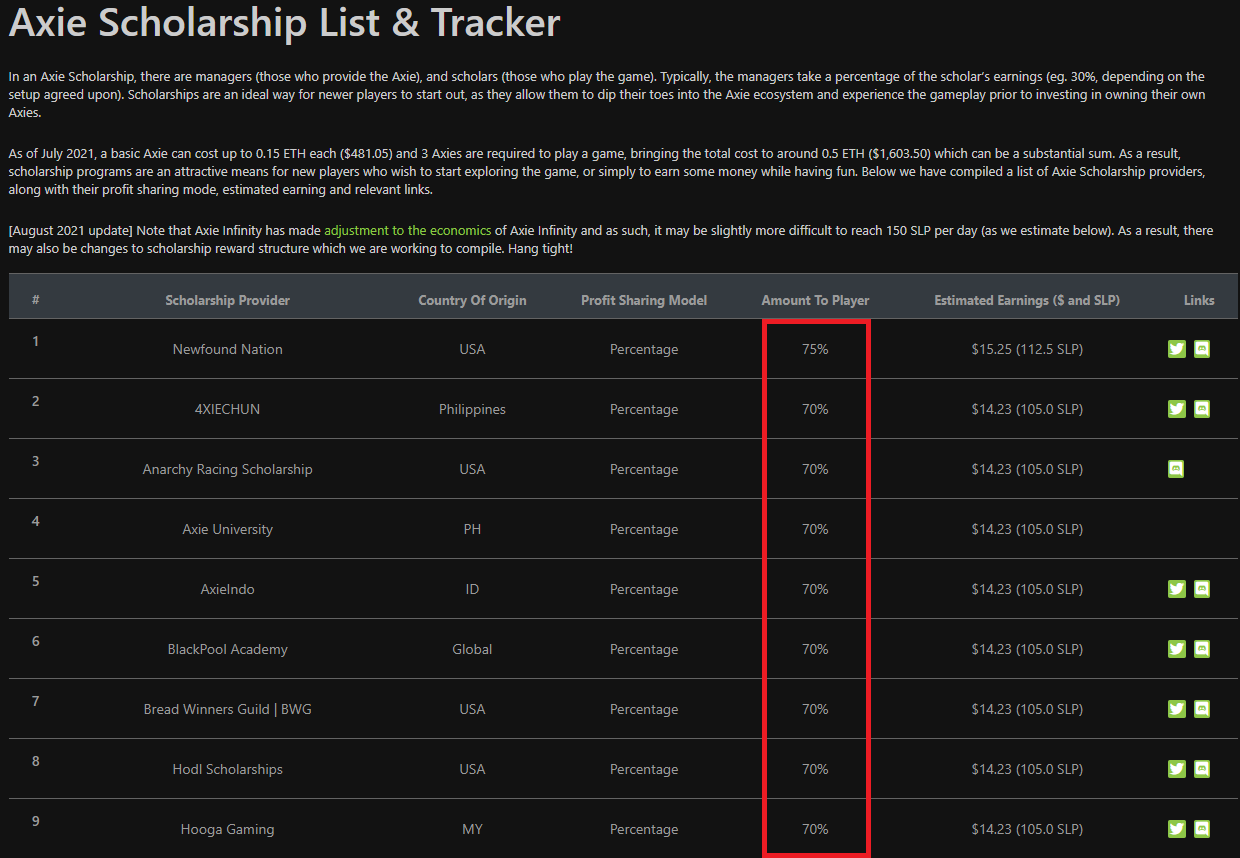Open AxieIndo's Discord icon
The width and height of the screenshot is (1240, 858).
1202,589
